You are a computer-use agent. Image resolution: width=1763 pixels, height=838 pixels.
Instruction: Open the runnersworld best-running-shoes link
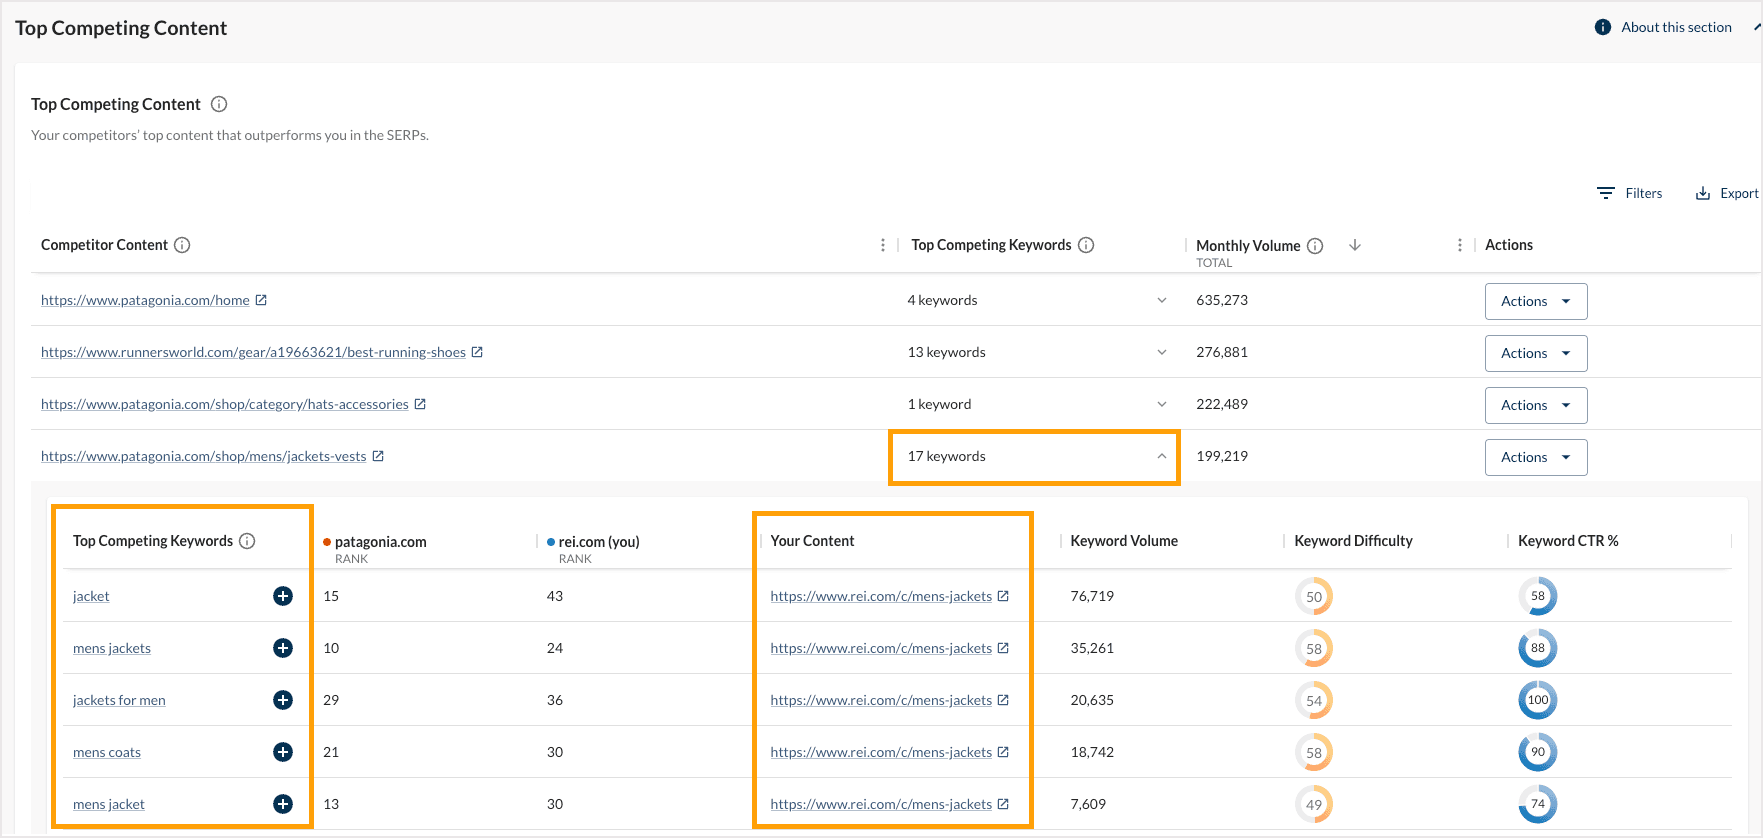coord(253,352)
